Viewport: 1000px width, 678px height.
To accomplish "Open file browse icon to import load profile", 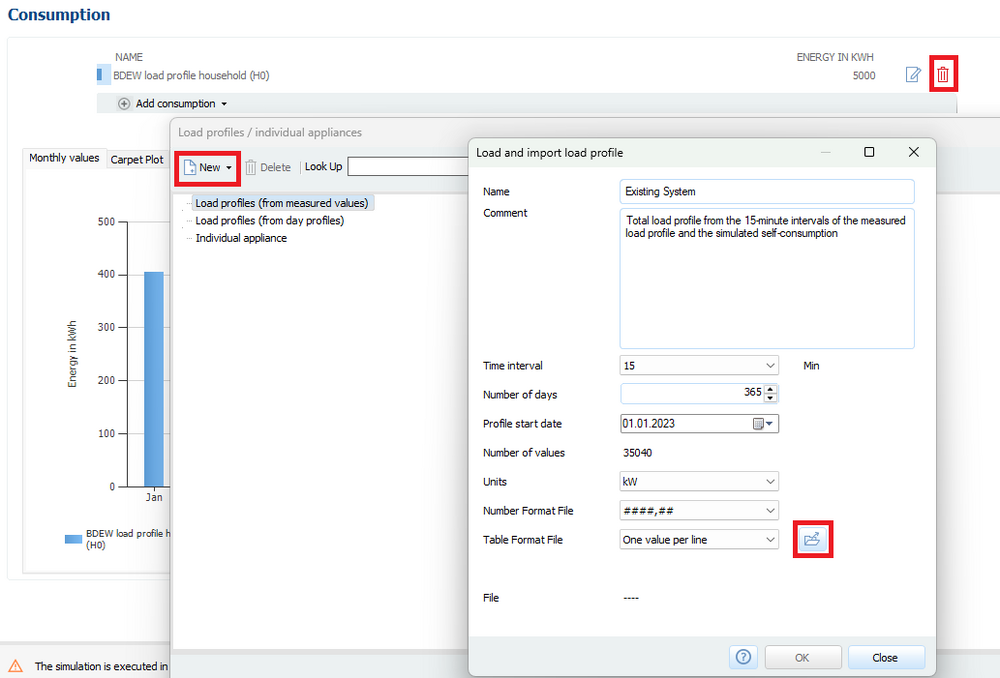I will pos(813,540).
